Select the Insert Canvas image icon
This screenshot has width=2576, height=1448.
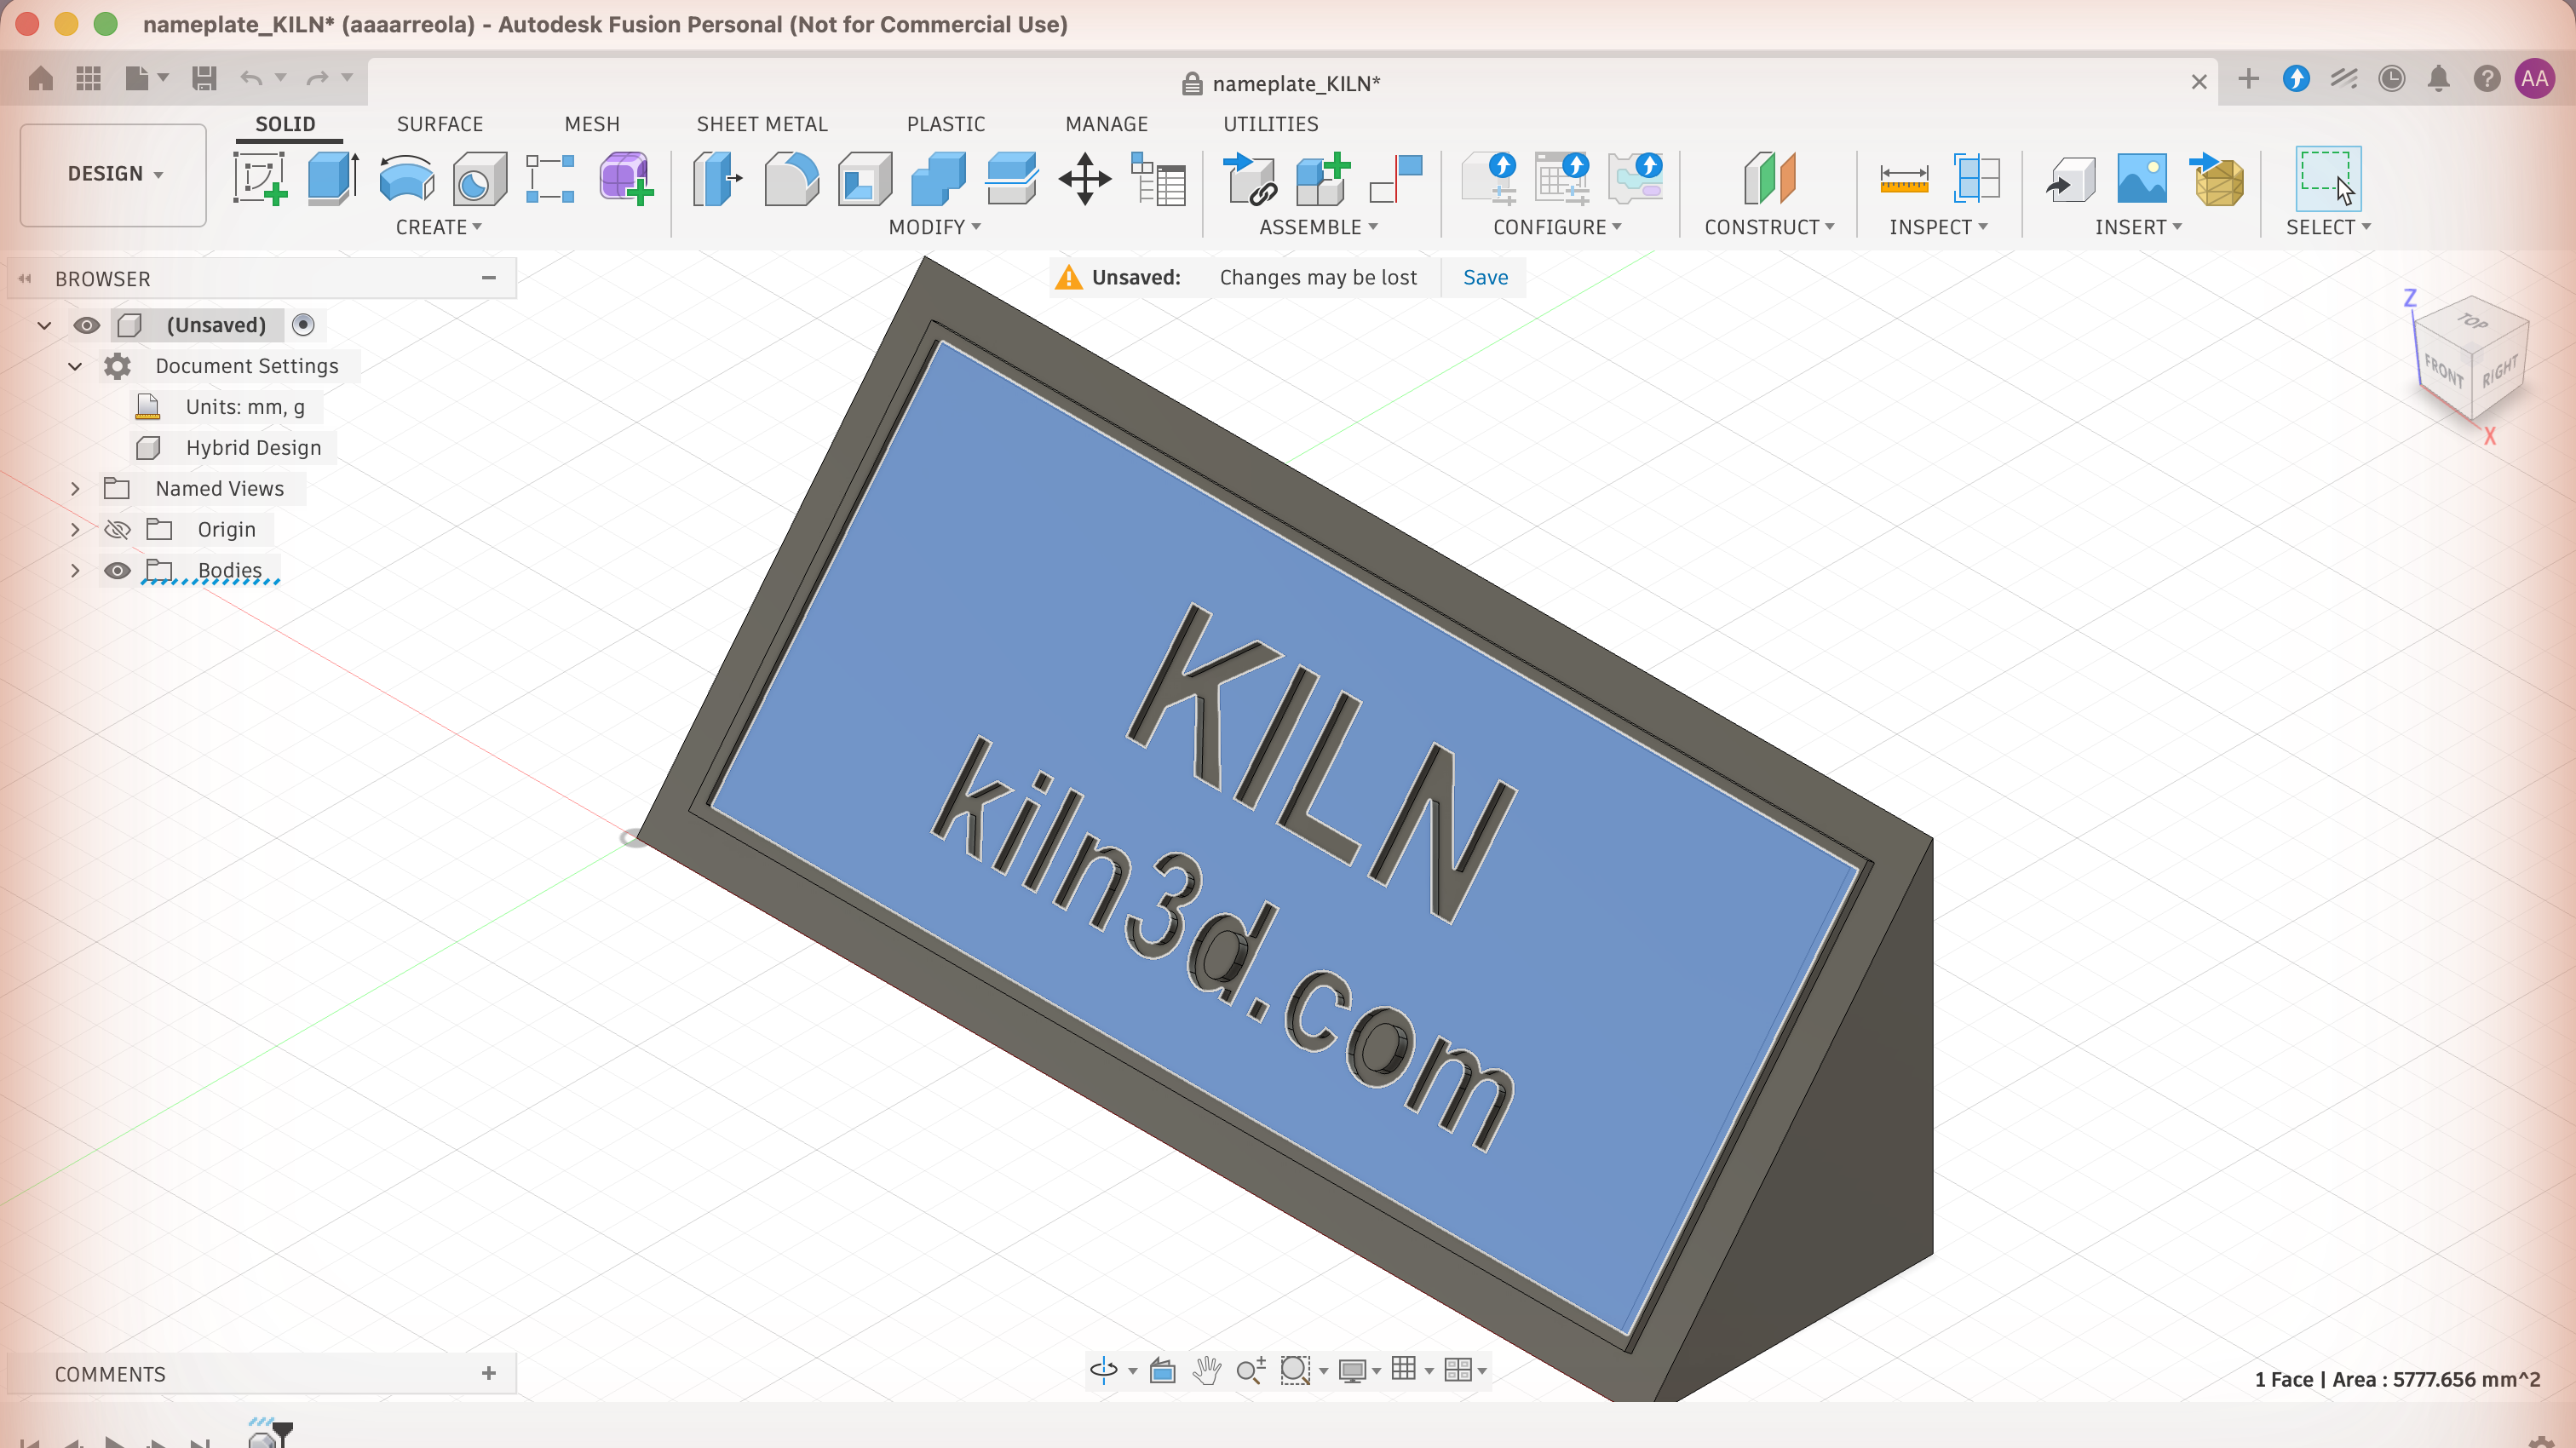coord(2142,179)
